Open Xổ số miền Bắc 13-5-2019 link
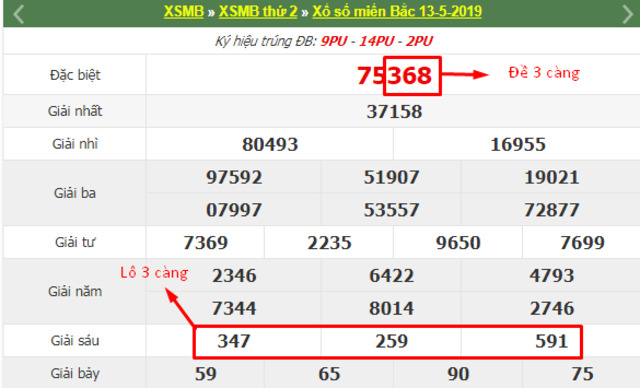The image size is (640, 388). [x=397, y=11]
